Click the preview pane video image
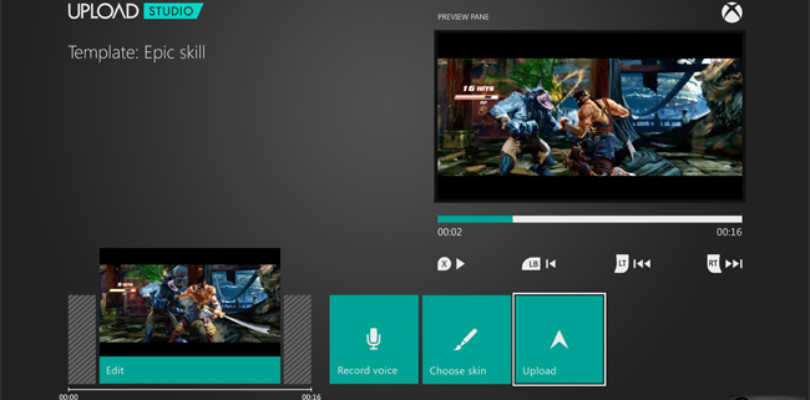 [589, 116]
